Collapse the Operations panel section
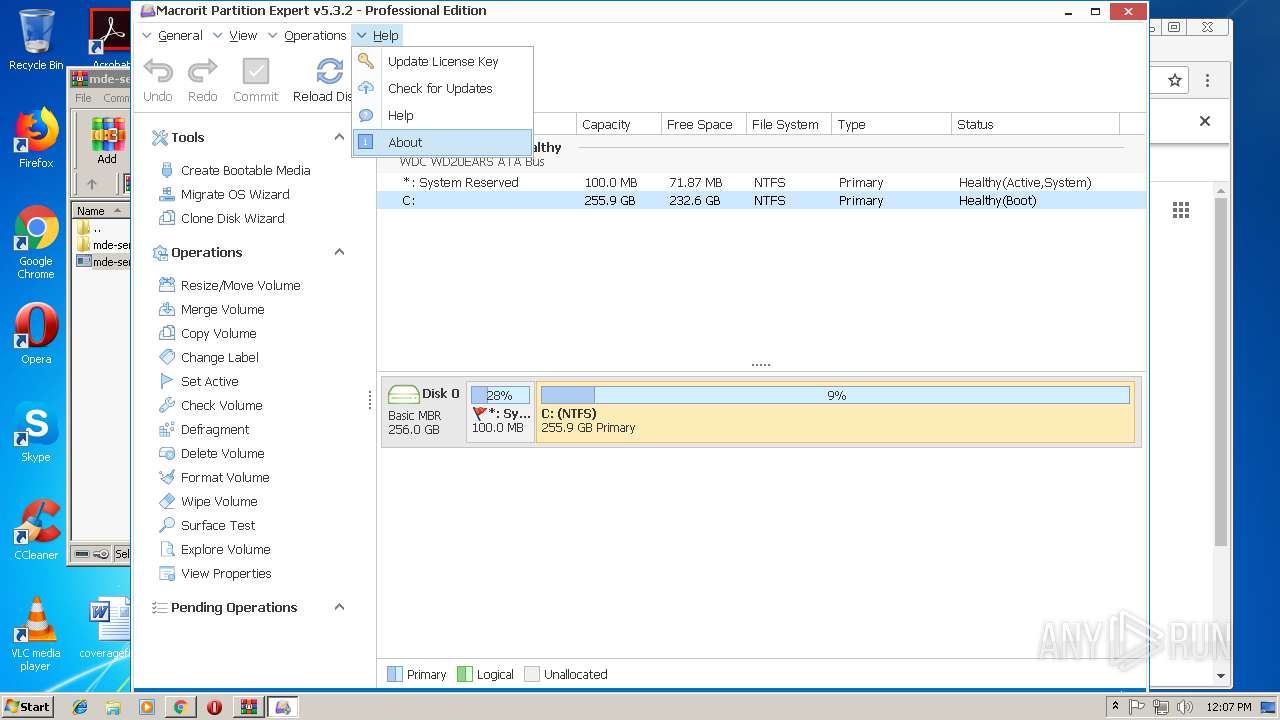The image size is (1280, 720). [x=339, y=252]
